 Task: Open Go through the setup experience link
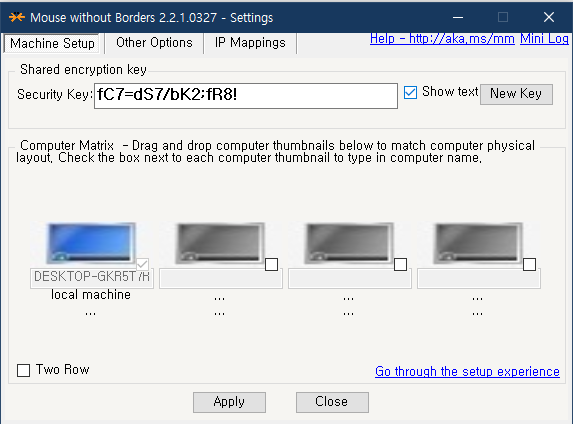point(467,372)
